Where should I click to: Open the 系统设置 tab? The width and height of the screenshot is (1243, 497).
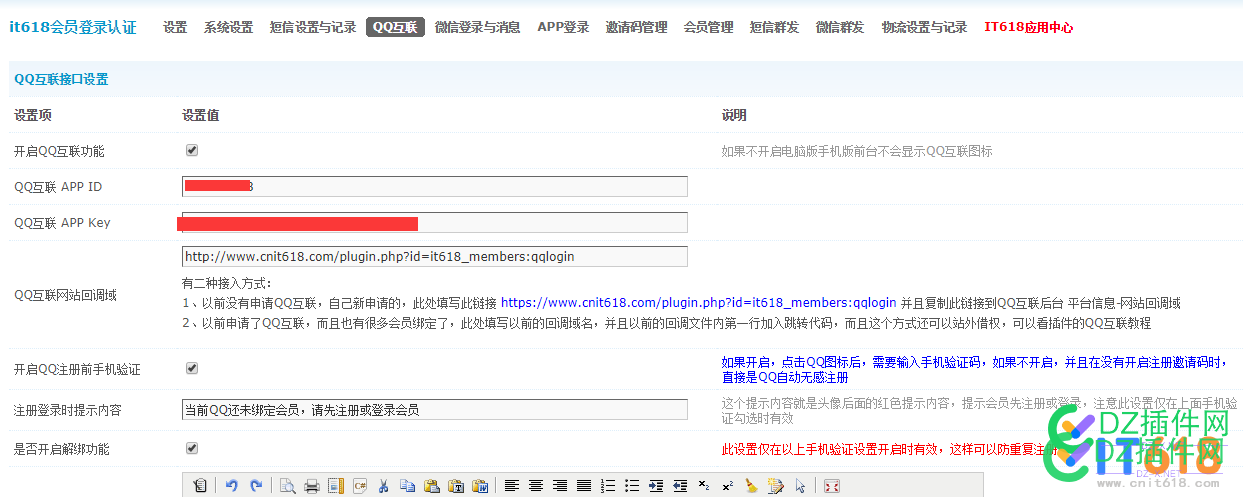228,27
